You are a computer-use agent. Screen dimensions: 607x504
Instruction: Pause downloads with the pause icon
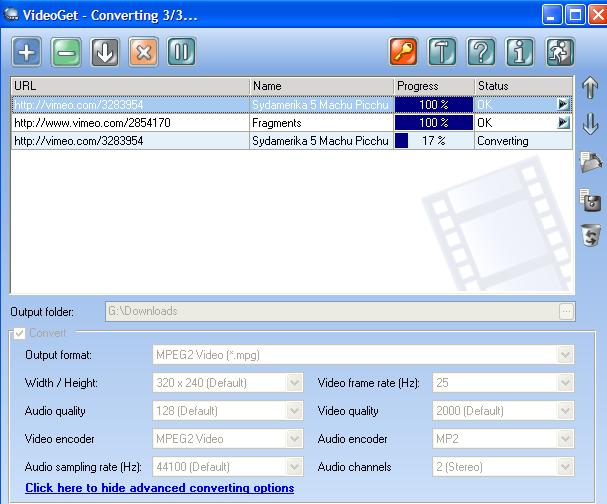click(182, 52)
